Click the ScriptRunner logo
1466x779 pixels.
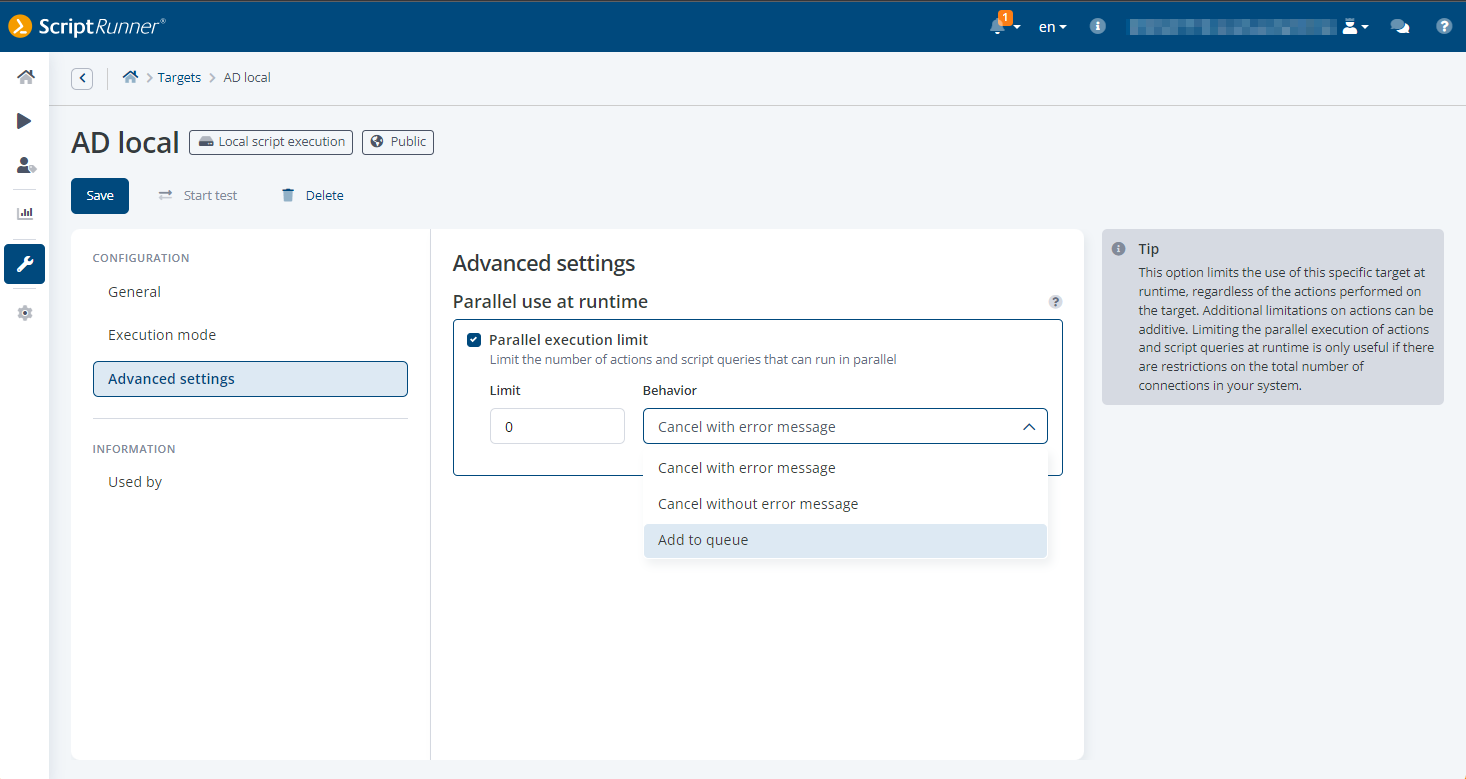[x=87, y=27]
